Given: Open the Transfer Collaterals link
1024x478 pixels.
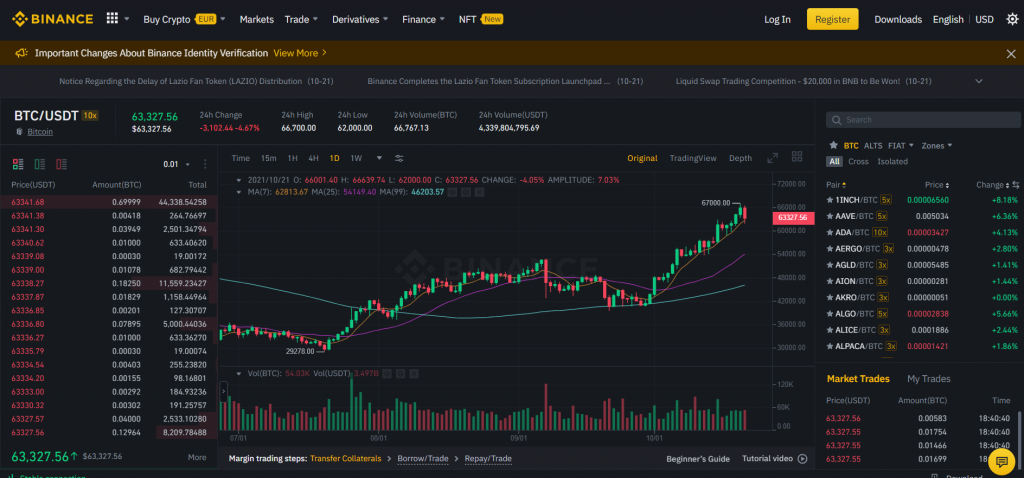Looking at the screenshot, I should pos(345,458).
